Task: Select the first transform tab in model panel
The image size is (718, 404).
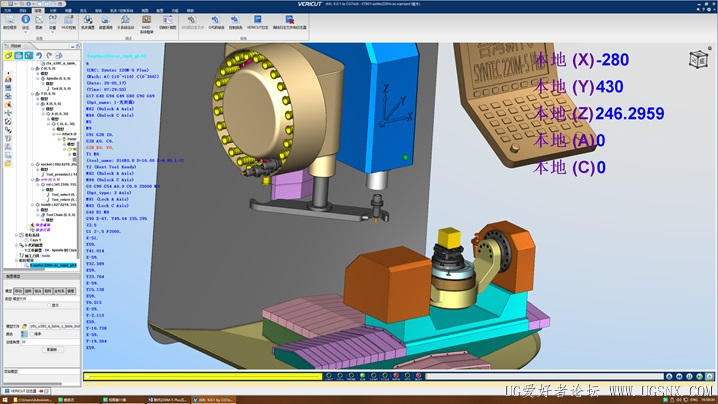Action: point(18,291)
